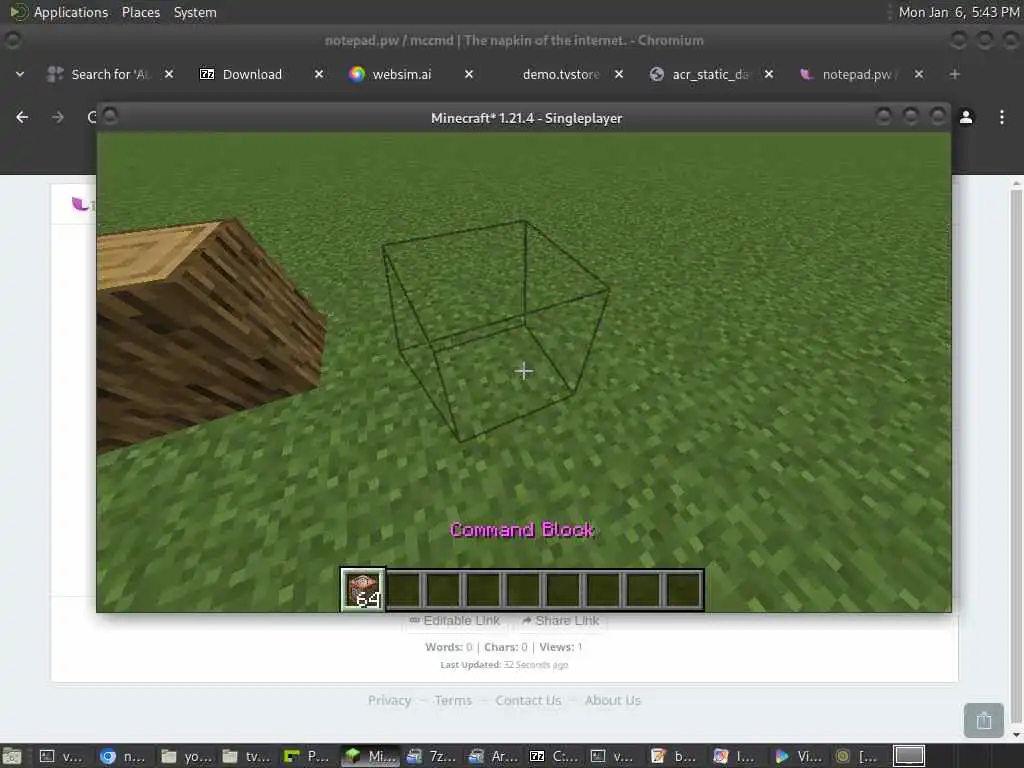Close the demo.tvstore tab

618,74
